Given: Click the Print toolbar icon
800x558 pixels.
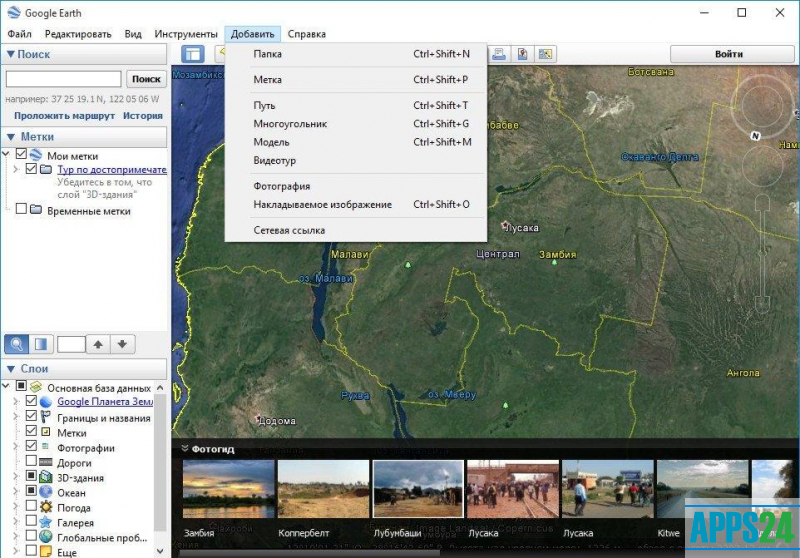Looking at the screenshot, I should [499, 54].
